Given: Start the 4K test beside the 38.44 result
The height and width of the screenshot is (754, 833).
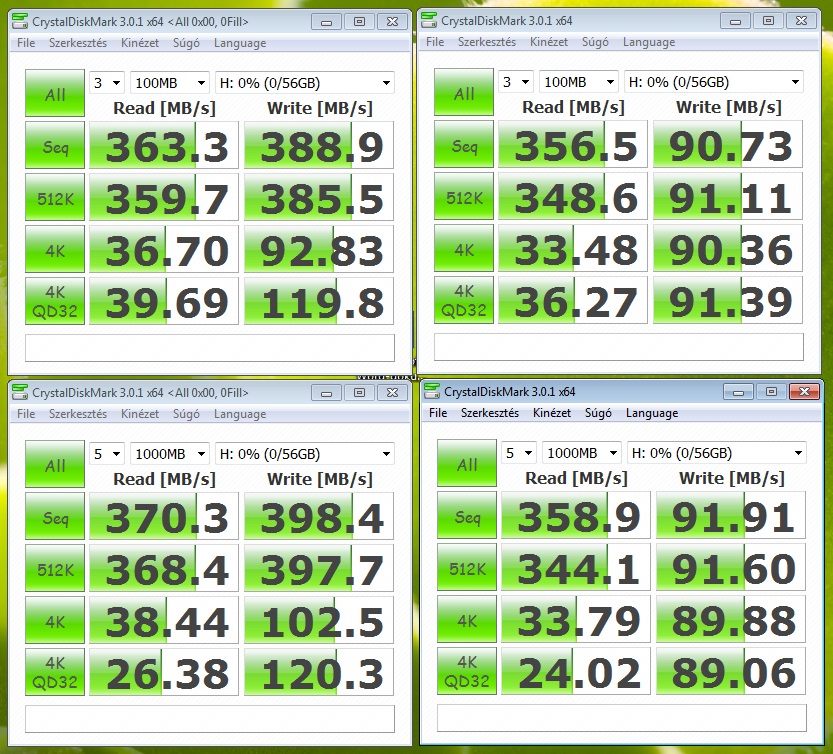Looking at the screenshot, I should tap(55, 620).
